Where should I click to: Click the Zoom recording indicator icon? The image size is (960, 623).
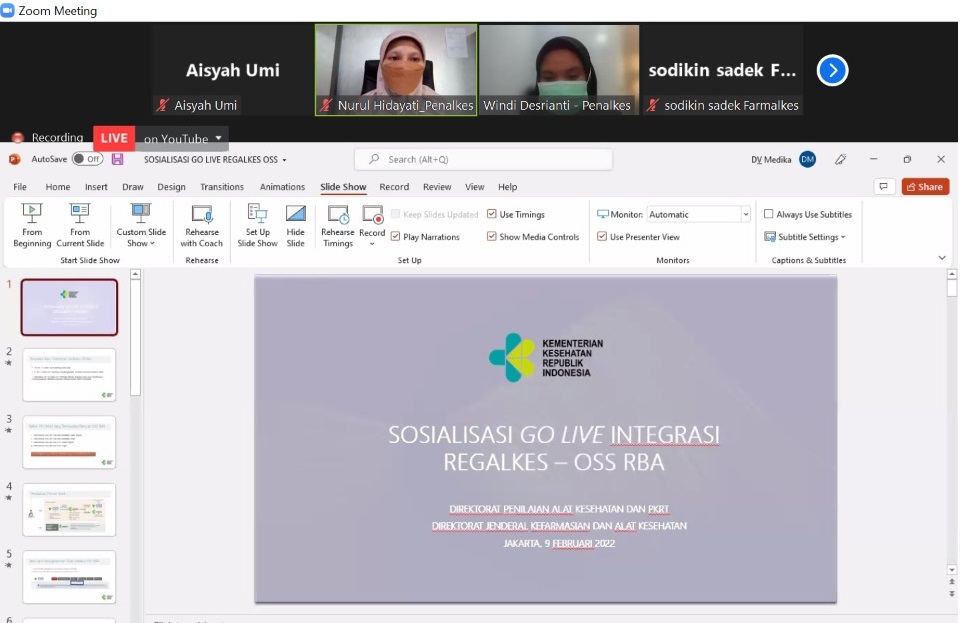click(x=18, y=138)
